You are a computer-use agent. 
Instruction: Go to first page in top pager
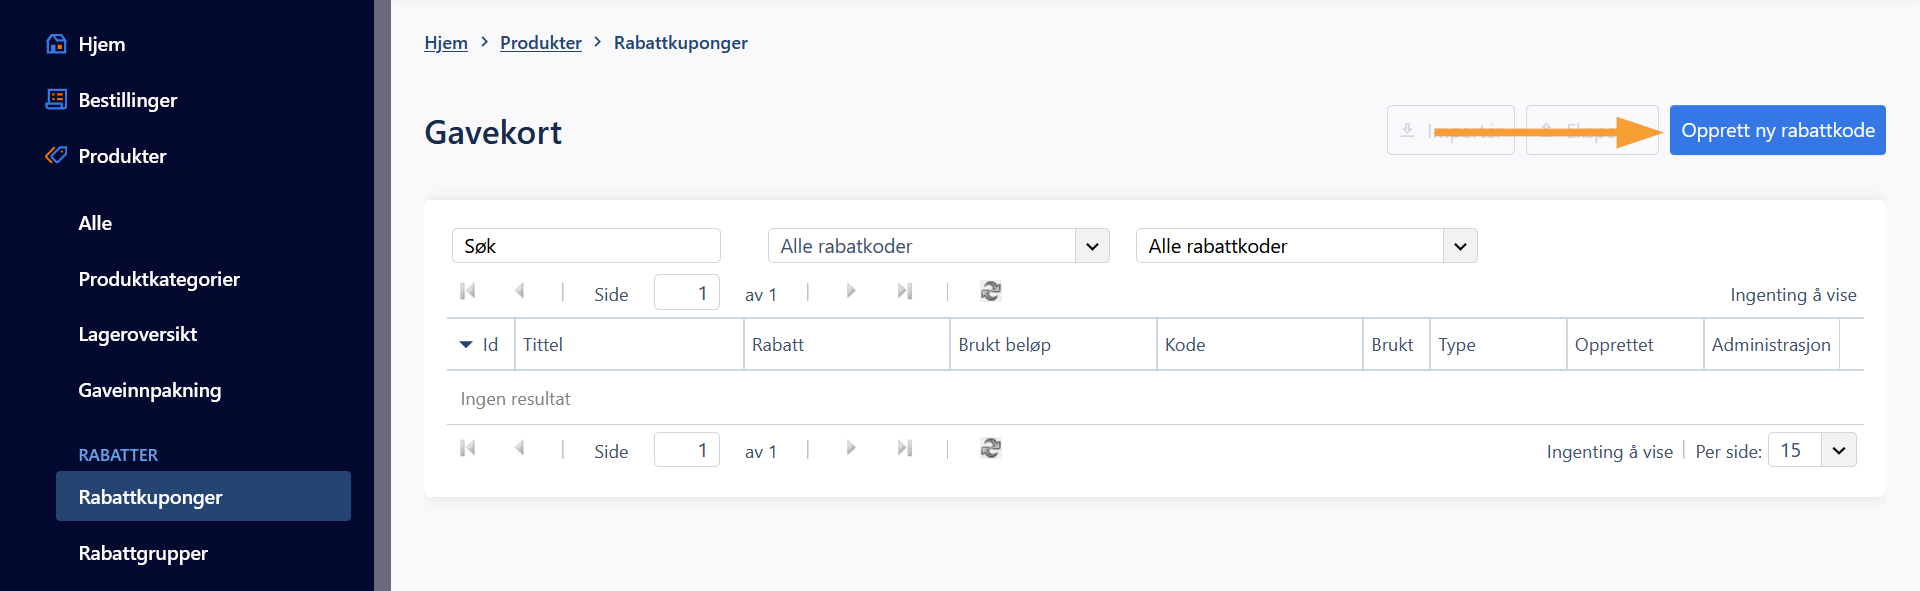[x=467, y=291]
